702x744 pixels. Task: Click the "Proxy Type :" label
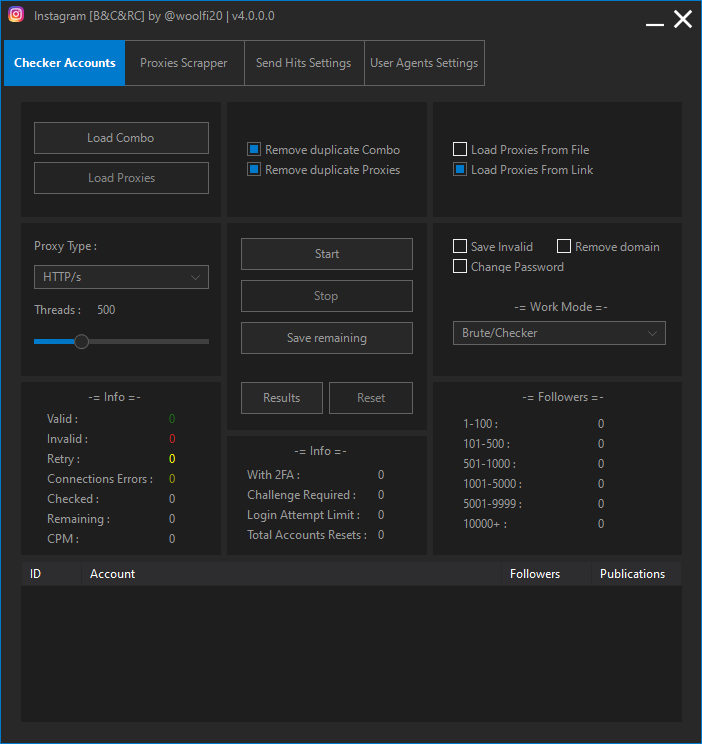(x=66, y=246)
